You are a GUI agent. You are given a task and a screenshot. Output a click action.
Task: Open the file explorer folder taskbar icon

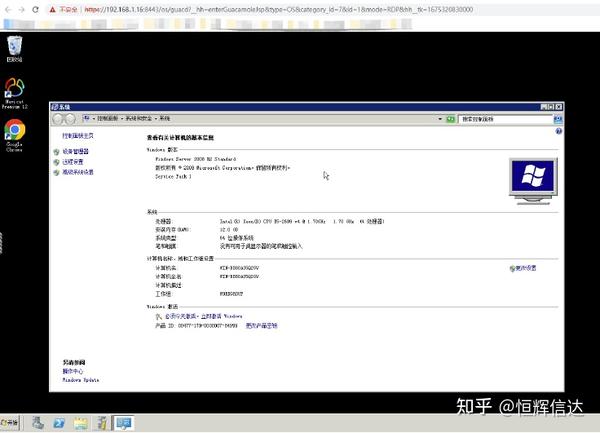click(x=80, y=423)
